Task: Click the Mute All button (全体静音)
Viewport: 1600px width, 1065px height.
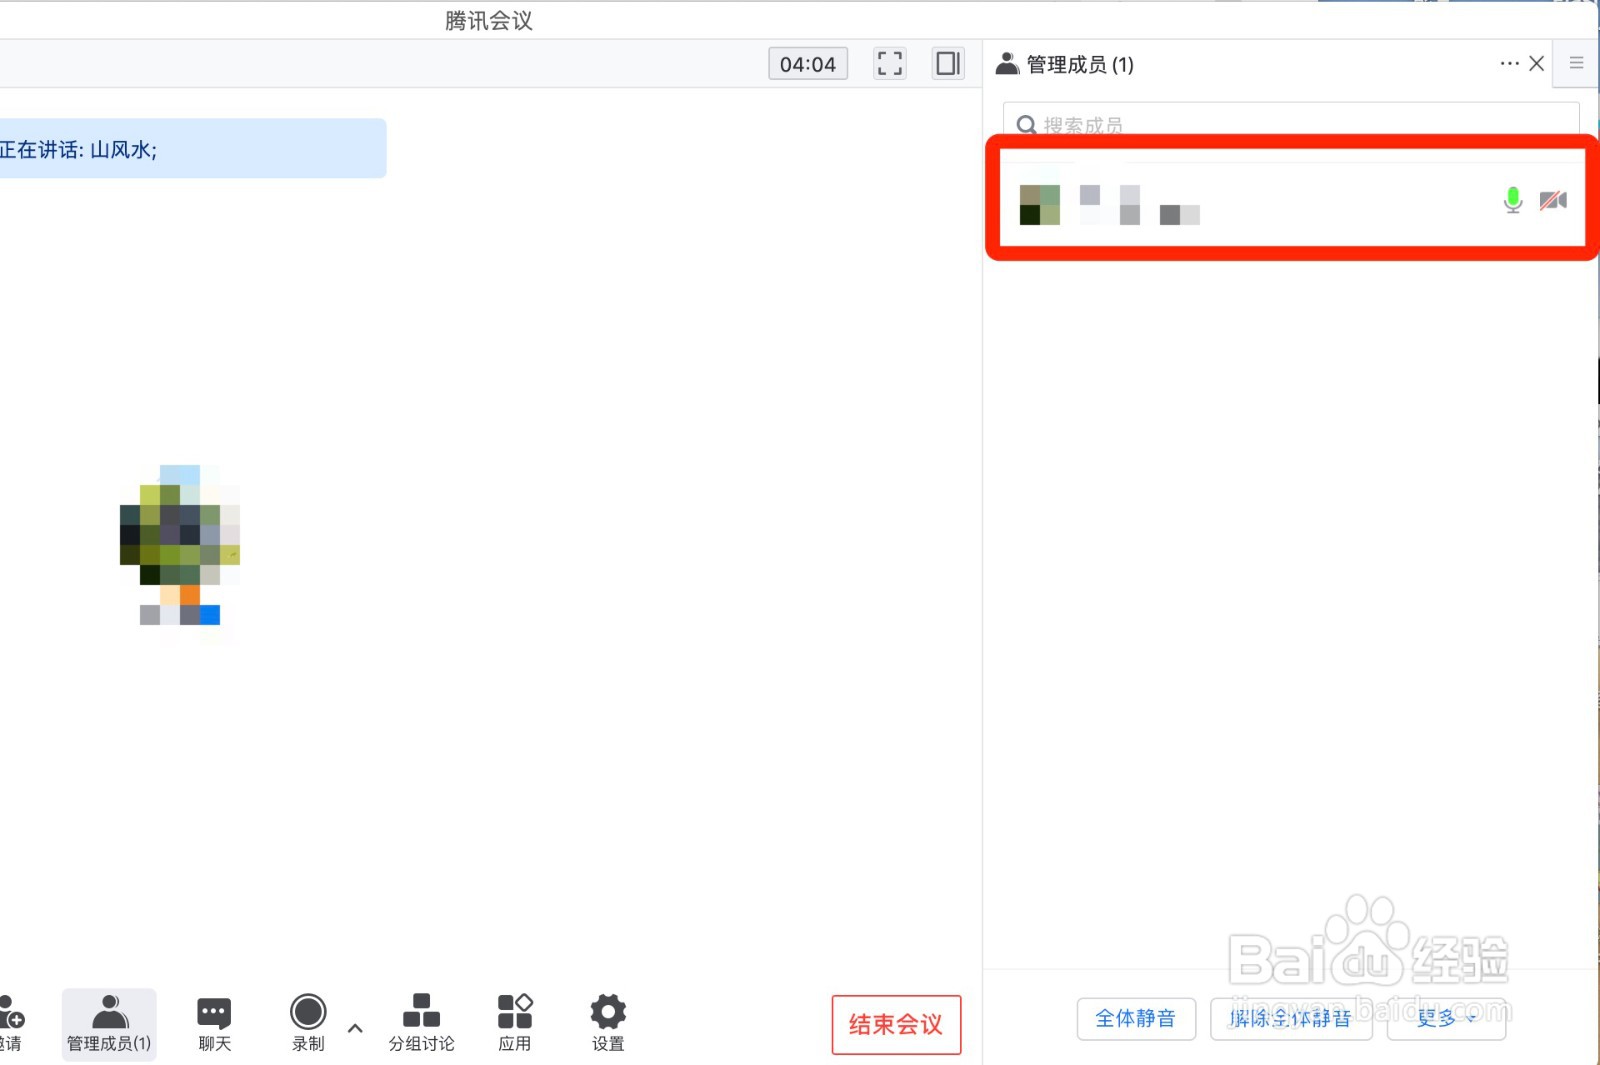Action: click(x=1136, y=1019)
